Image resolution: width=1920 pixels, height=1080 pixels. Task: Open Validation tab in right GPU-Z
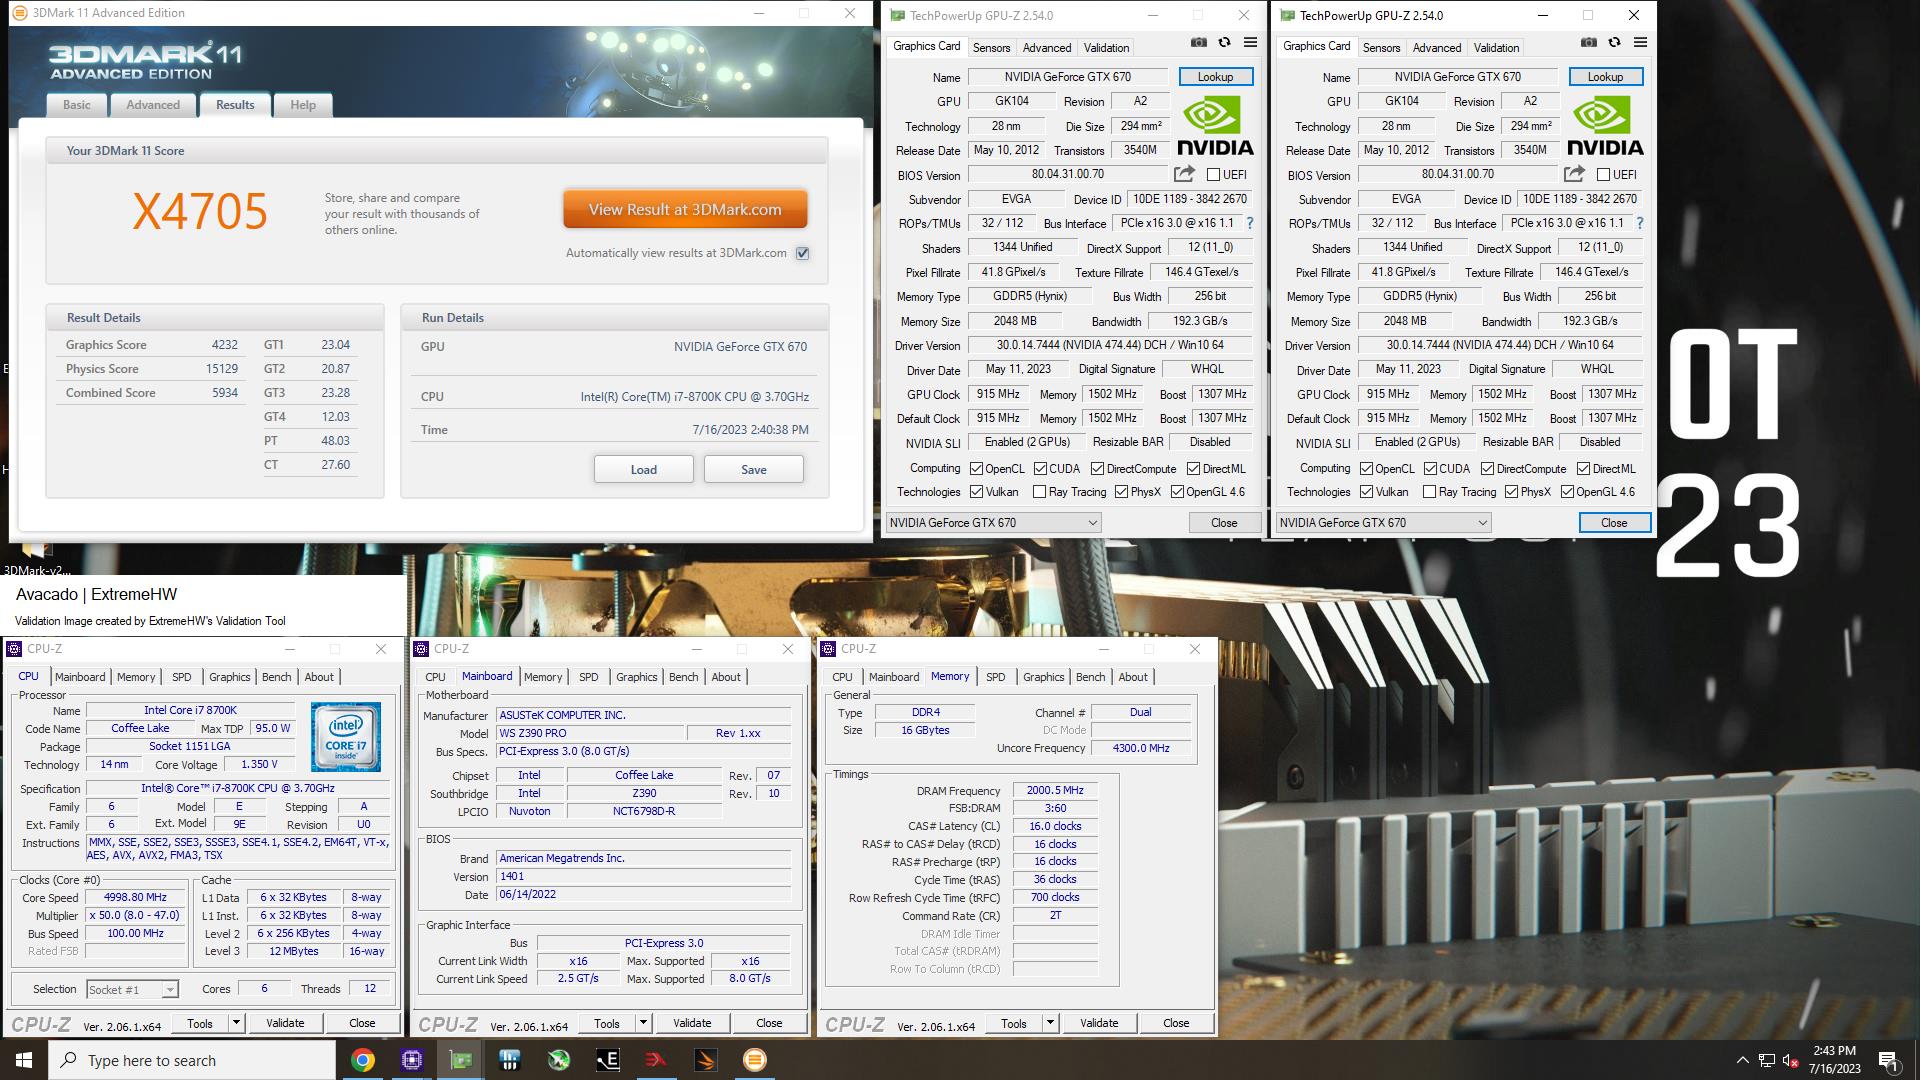coord(1496,47)
